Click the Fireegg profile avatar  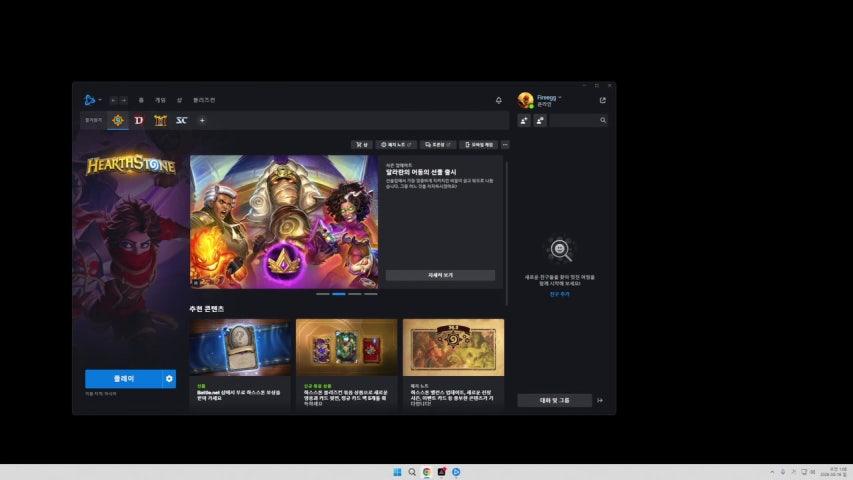click(526, 100)
